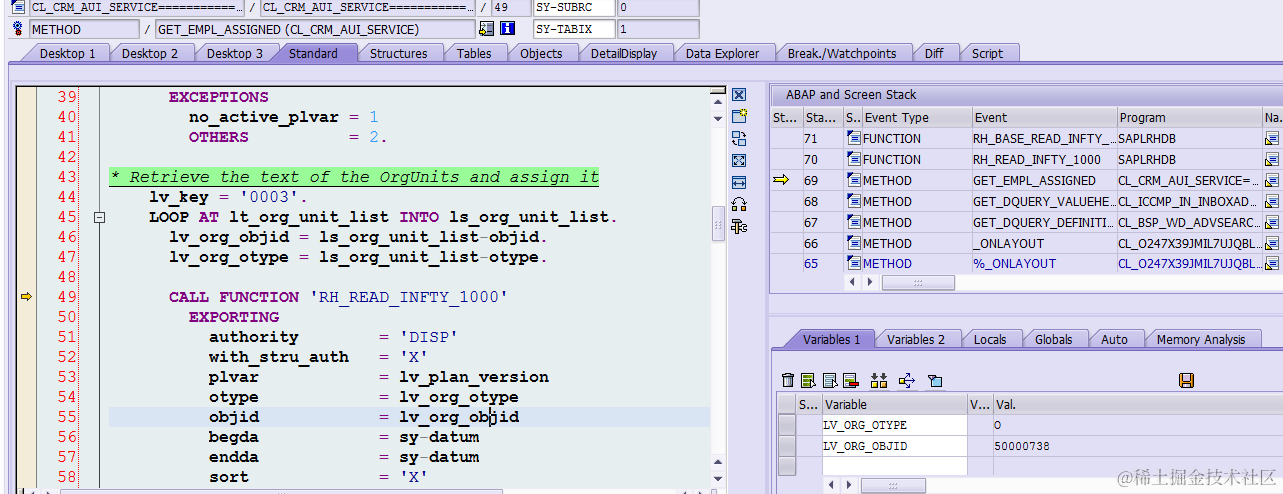Open the Locals tab
This screenshot has height=494, width=1283.
pos(990,340)
